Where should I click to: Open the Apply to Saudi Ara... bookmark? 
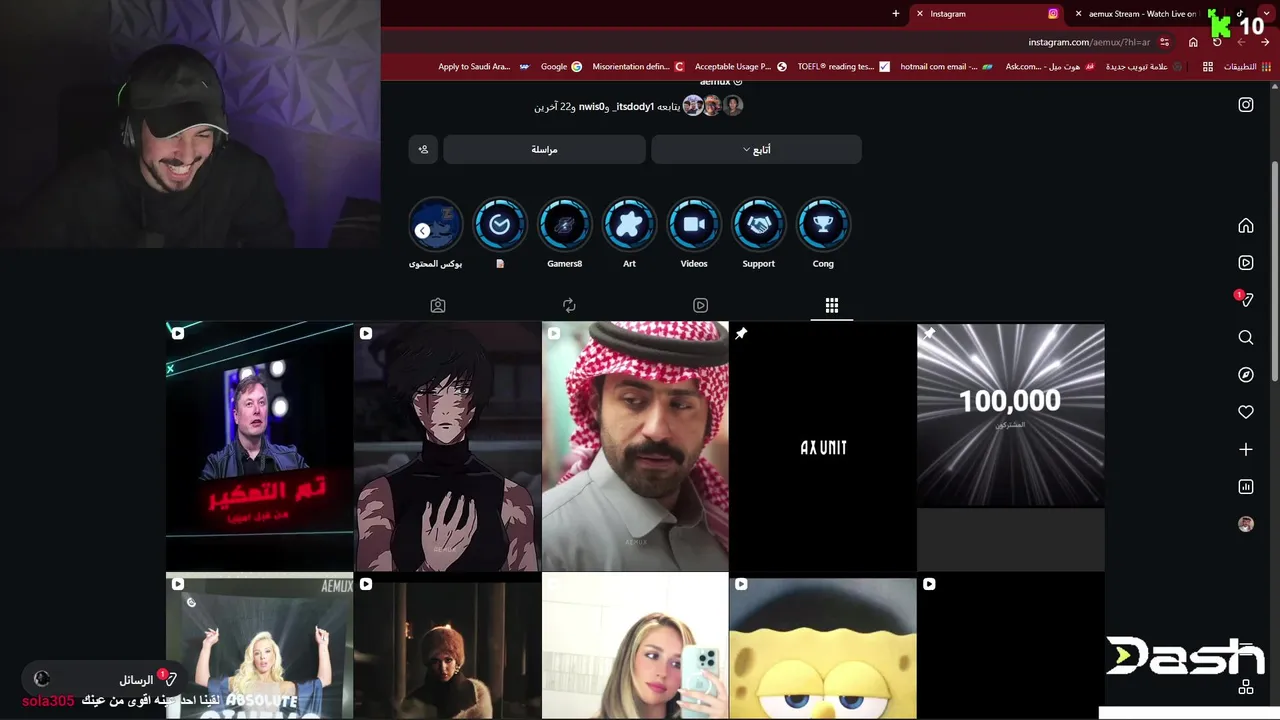click(x=484, y=67)
